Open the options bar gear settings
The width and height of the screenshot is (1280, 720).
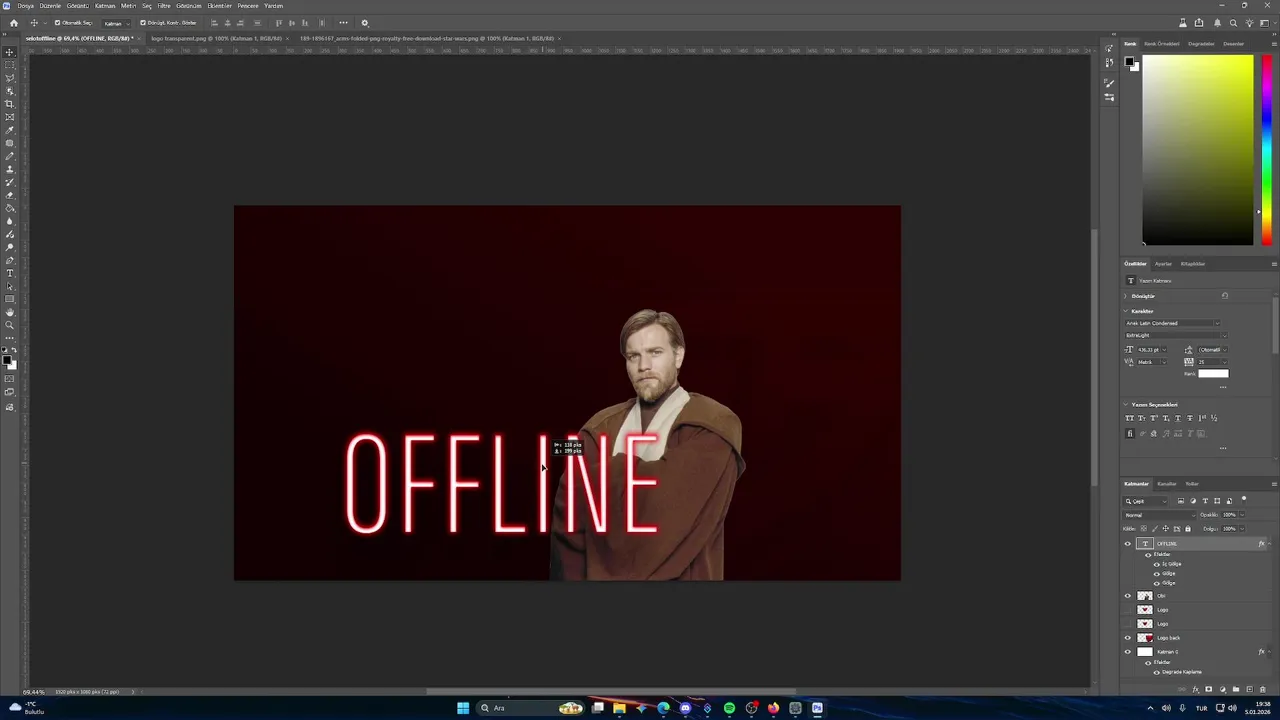tap(364, 23)
